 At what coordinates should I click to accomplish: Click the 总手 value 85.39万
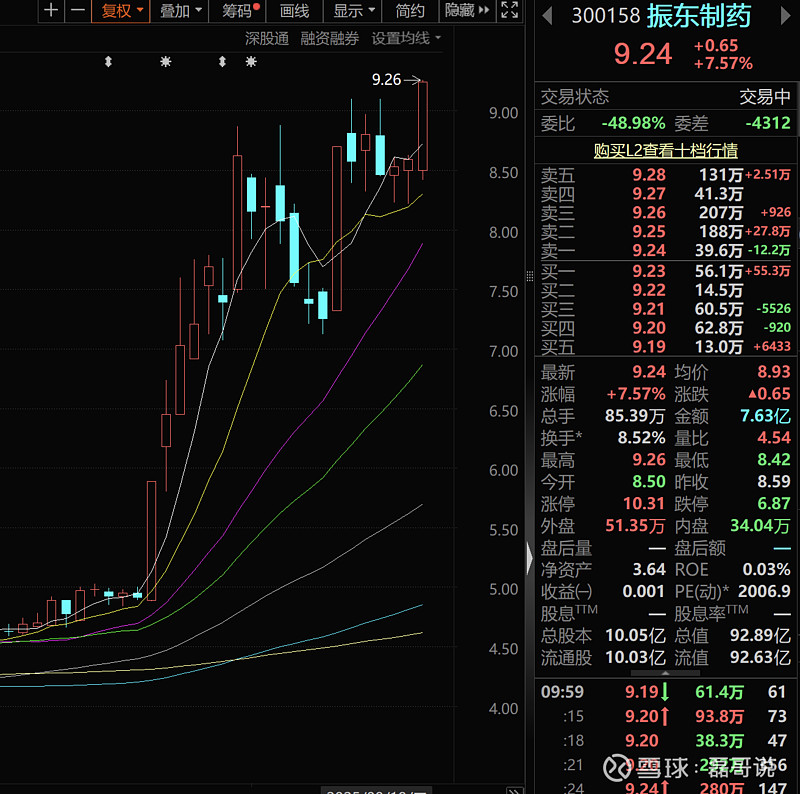point(635,416)
